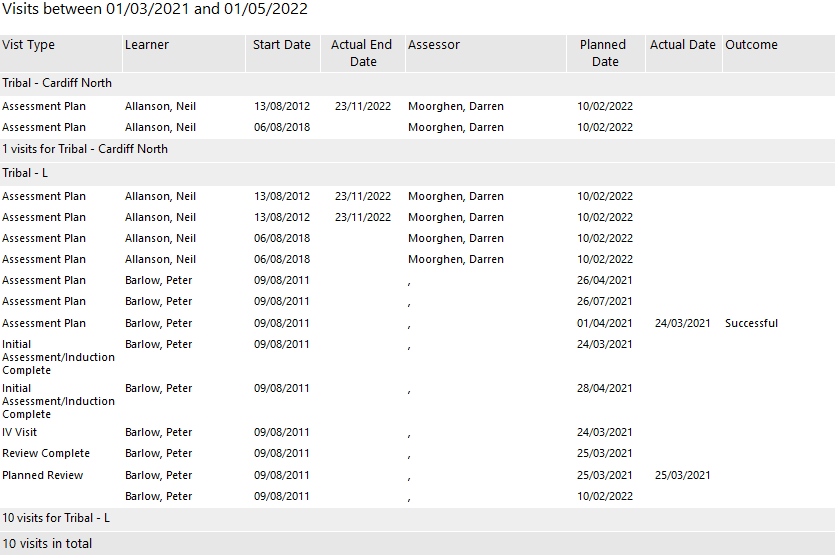
Task: Click the Tribal - Cardiff North group row
Action: pos(57,83)
